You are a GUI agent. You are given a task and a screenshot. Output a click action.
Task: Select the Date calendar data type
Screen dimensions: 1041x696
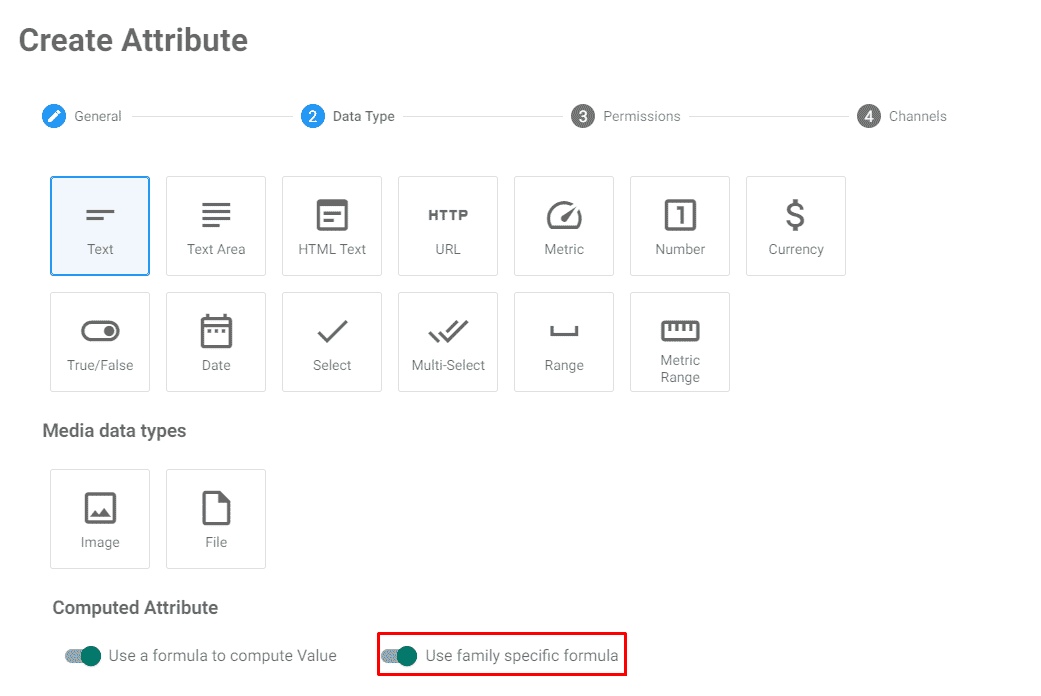216,342
